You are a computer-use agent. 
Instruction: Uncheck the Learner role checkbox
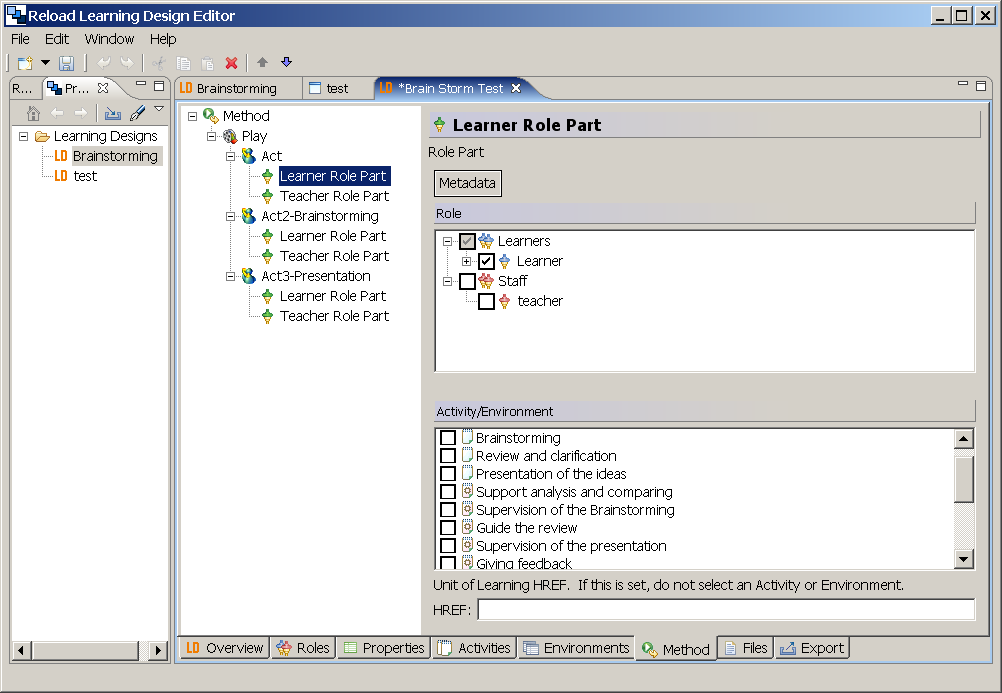pyautogui.click(x=486, y=261)
